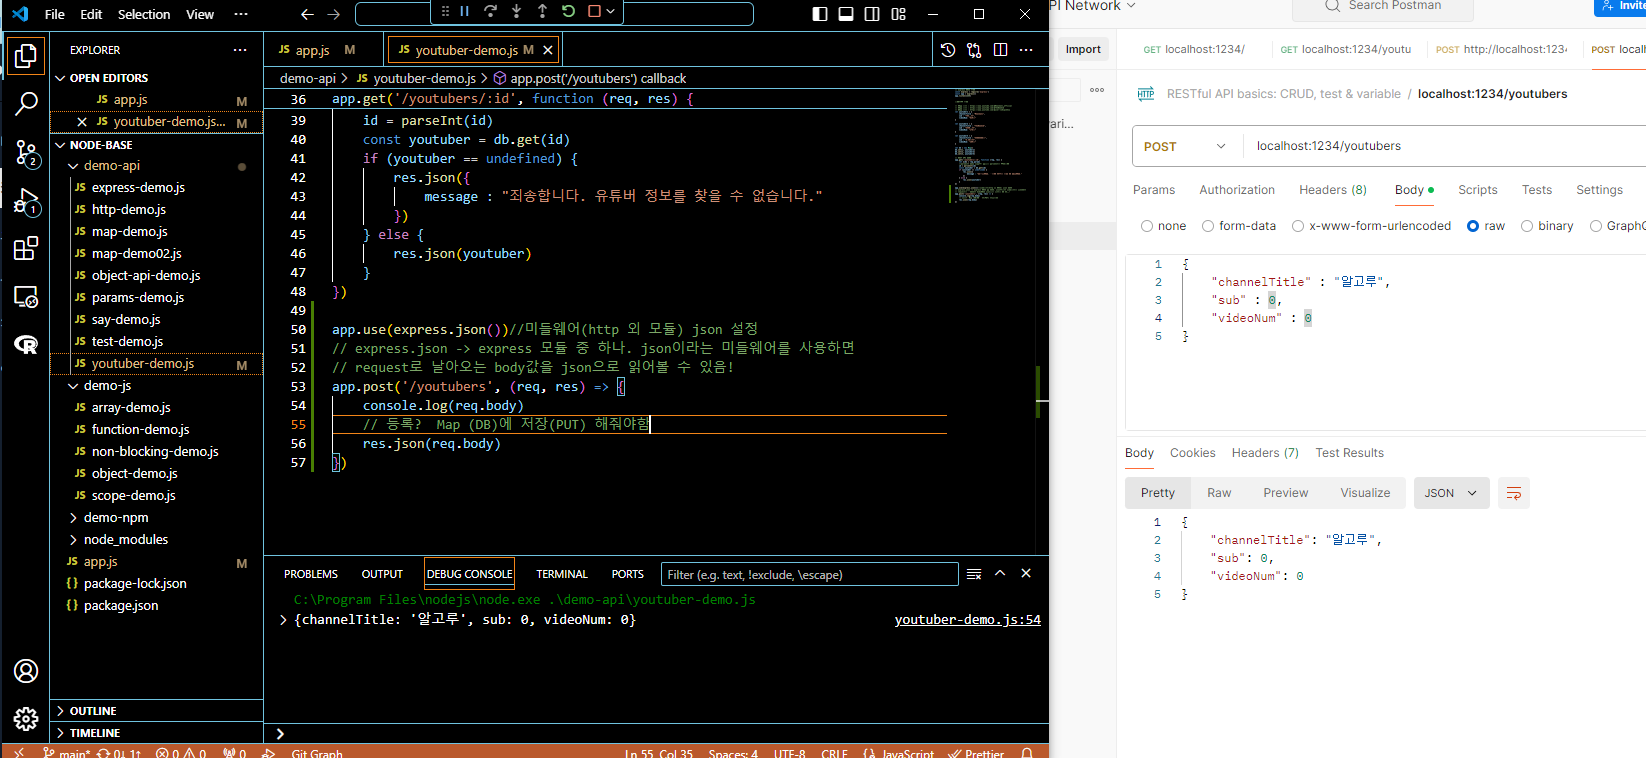Image resolution: width=1646 pixels, height=758 pixels.
Task: Open the youtuber-demo.js:54 source link
Action: 967,620
